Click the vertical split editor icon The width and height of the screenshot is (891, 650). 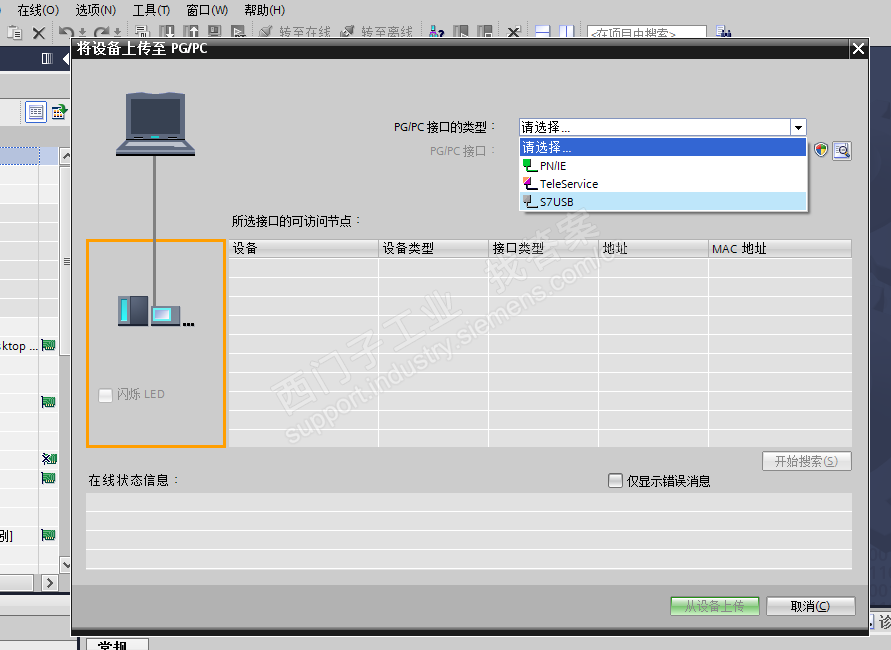coord(567,32)
